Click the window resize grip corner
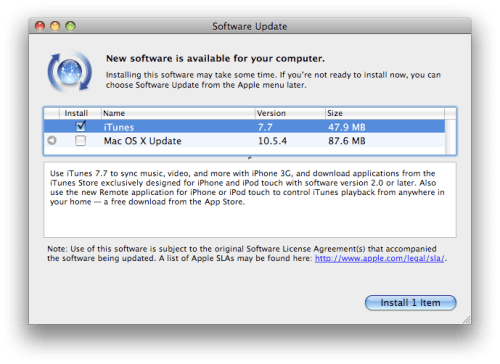 [x=467, y=320]
